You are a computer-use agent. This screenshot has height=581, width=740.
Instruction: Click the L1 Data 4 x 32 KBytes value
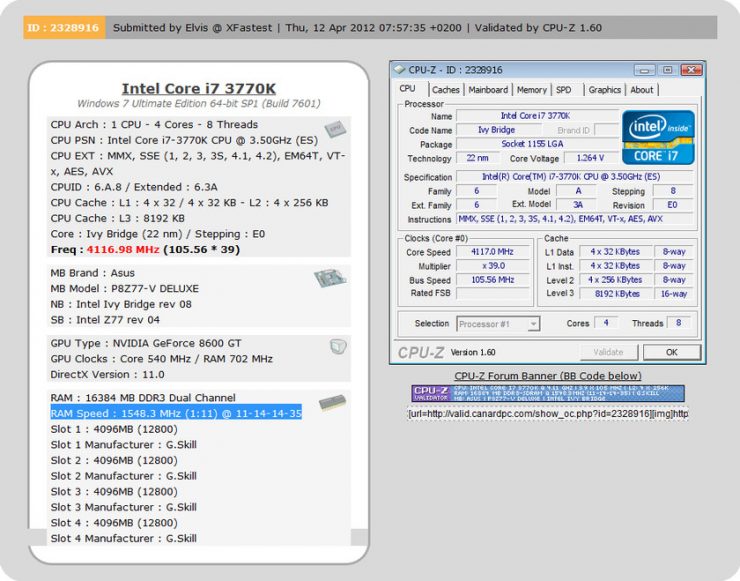tap(615, 252)
